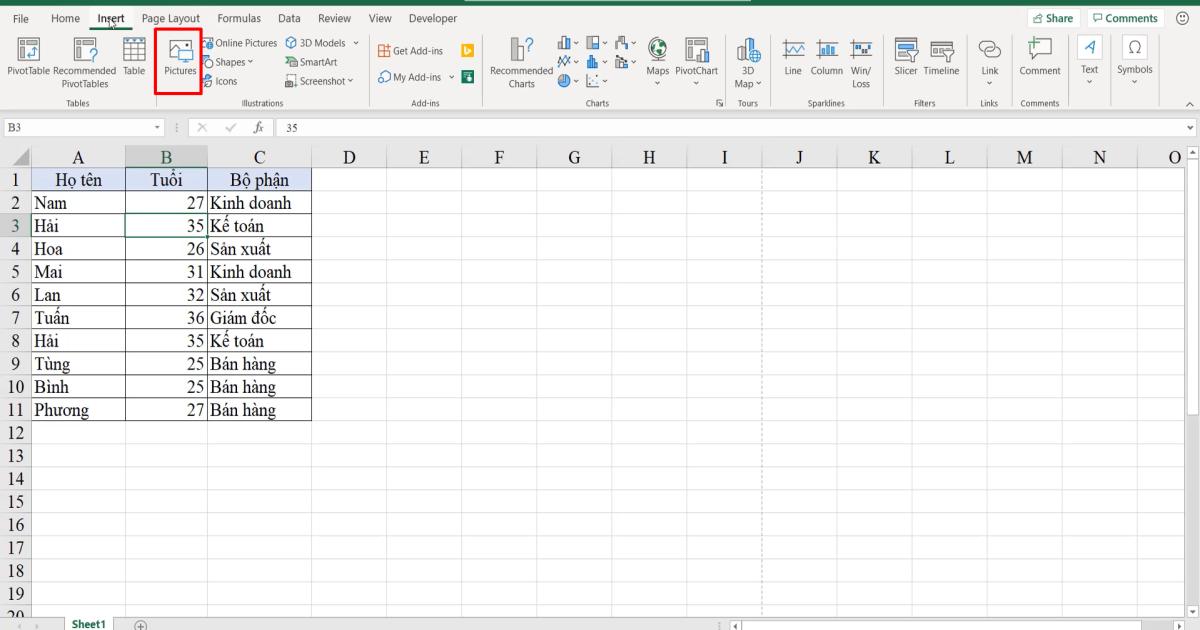Open Recommended Charts
1200x630 pixels.
tap(520, 62)
